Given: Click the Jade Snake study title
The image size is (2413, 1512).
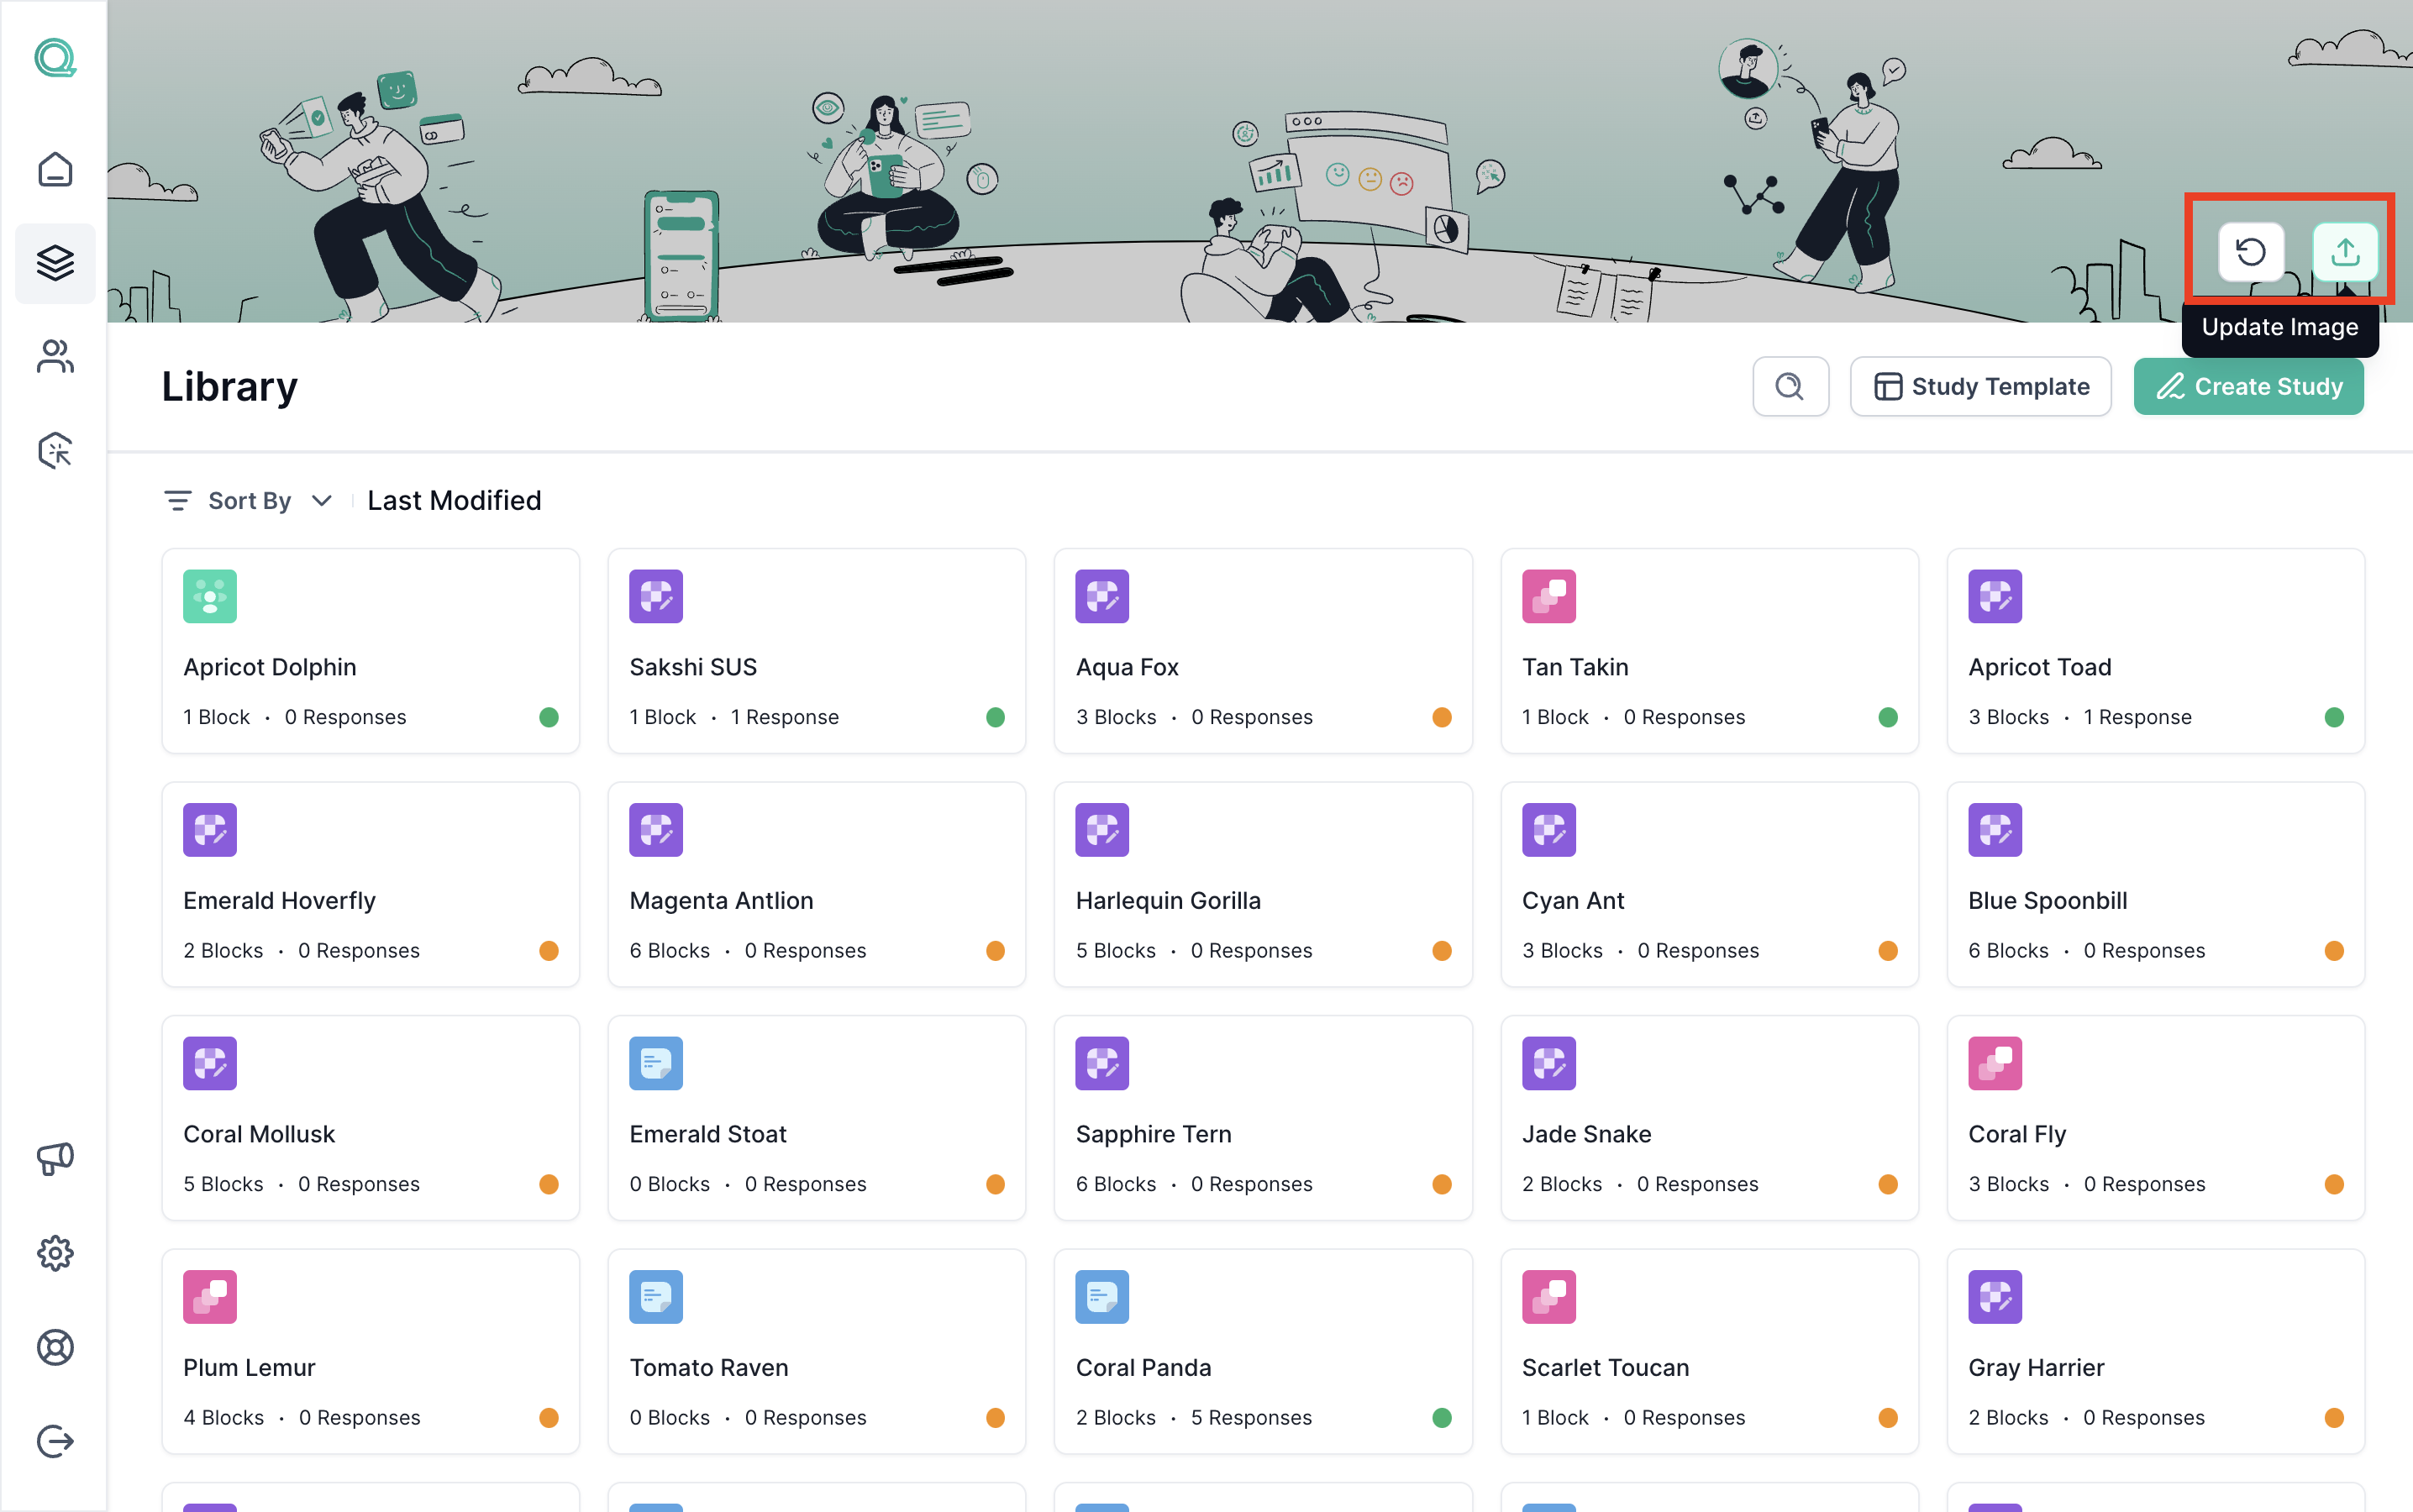Looking at the screenshot, I should (x=1586, y=1134).
